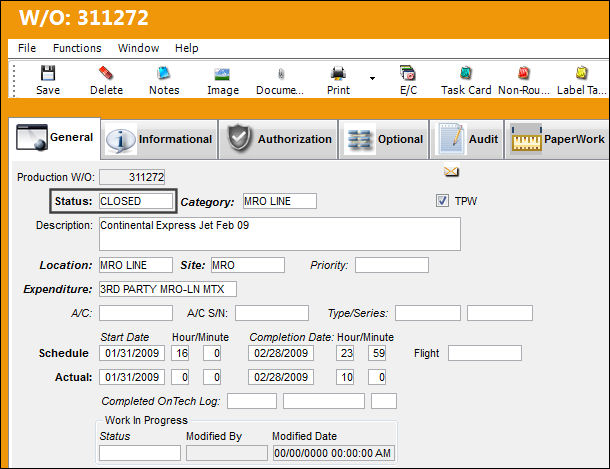Click the Site label link
This screenshot has width=610, height=469.
[193, 265]
